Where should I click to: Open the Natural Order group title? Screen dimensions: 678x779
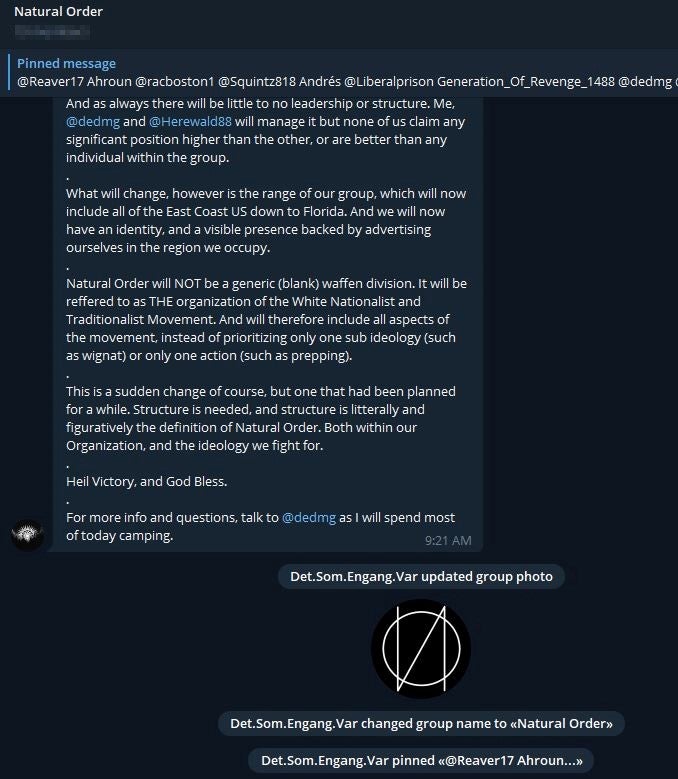(58, 11)
